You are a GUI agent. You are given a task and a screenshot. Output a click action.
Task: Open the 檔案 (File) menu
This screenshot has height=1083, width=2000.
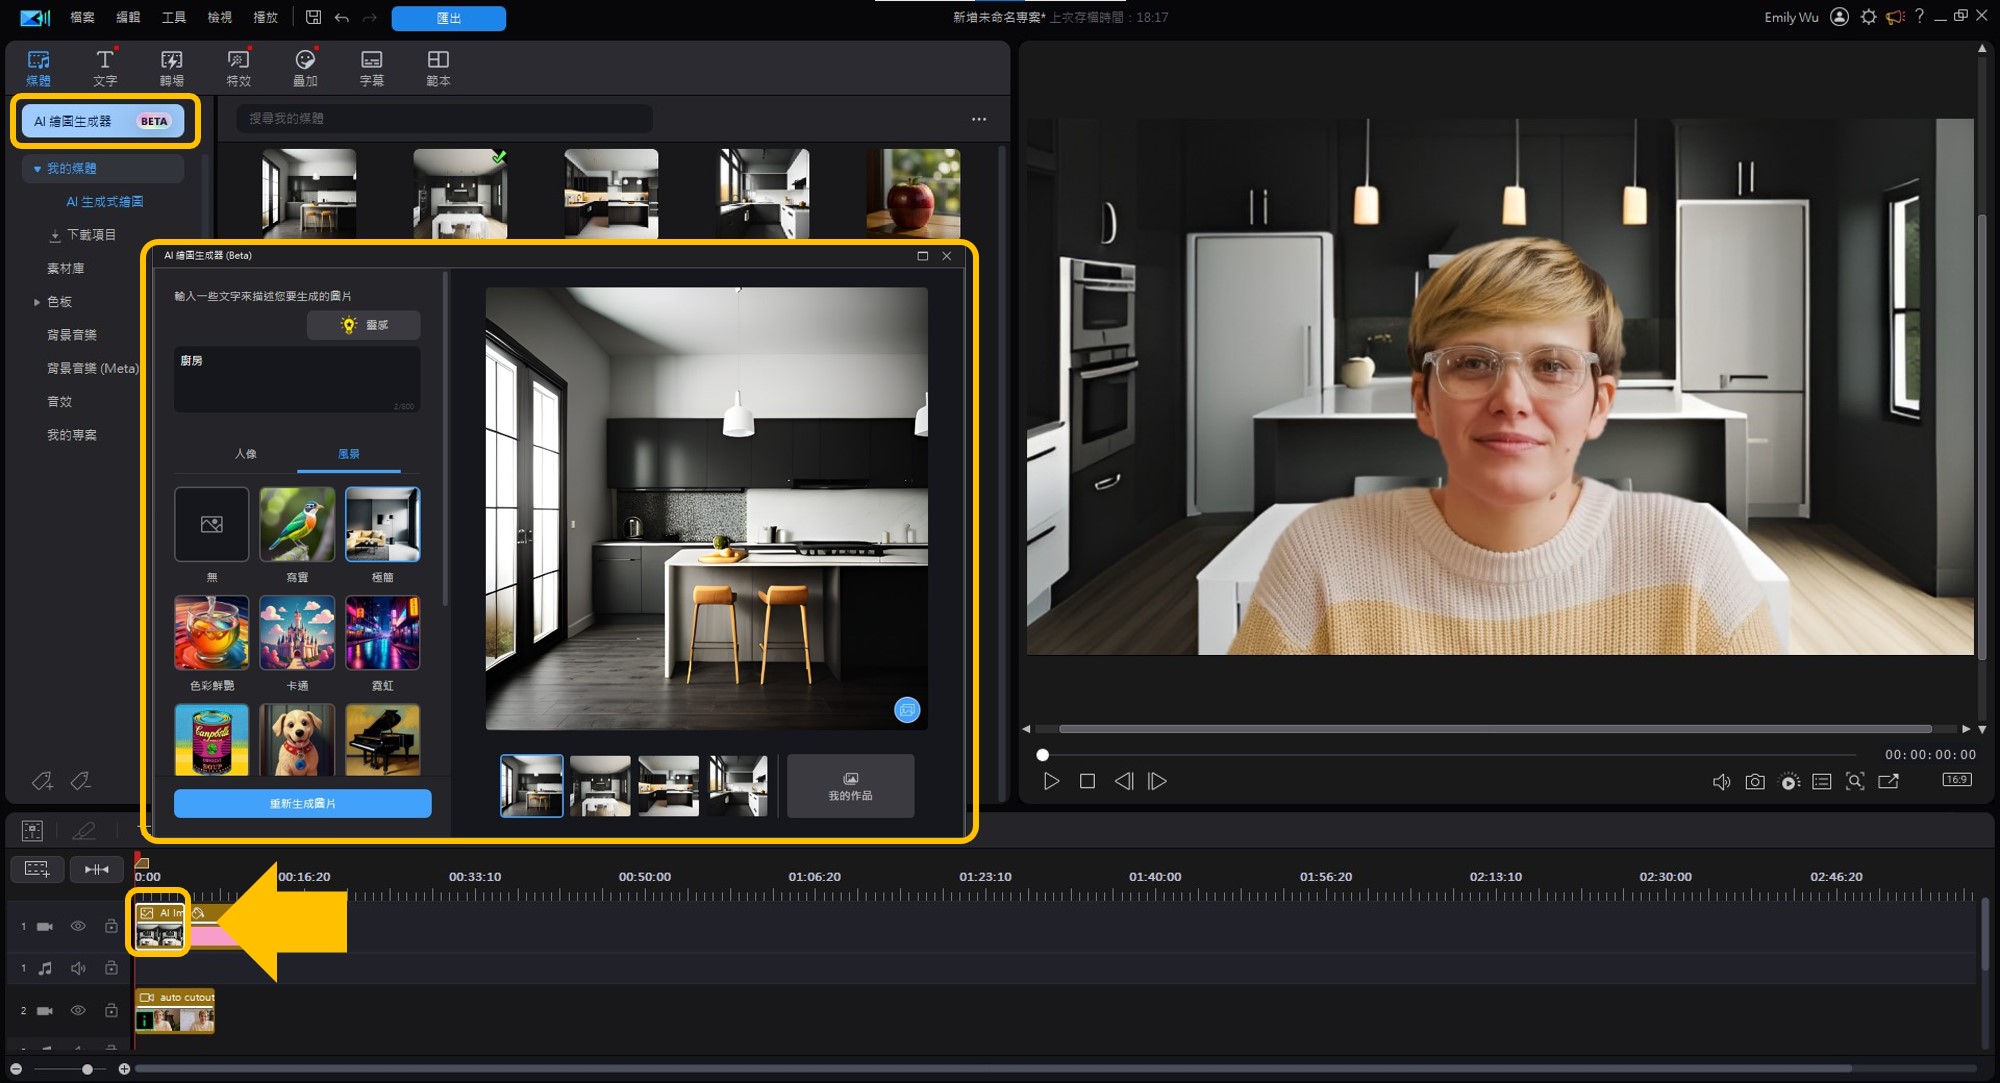[82, 18]
